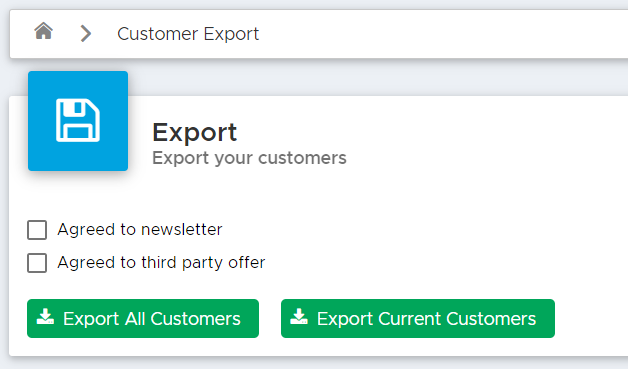Viewport: 628px width, 369px height.
Task: Toggle third party offer via its label text
Action: tap(161, 263)
